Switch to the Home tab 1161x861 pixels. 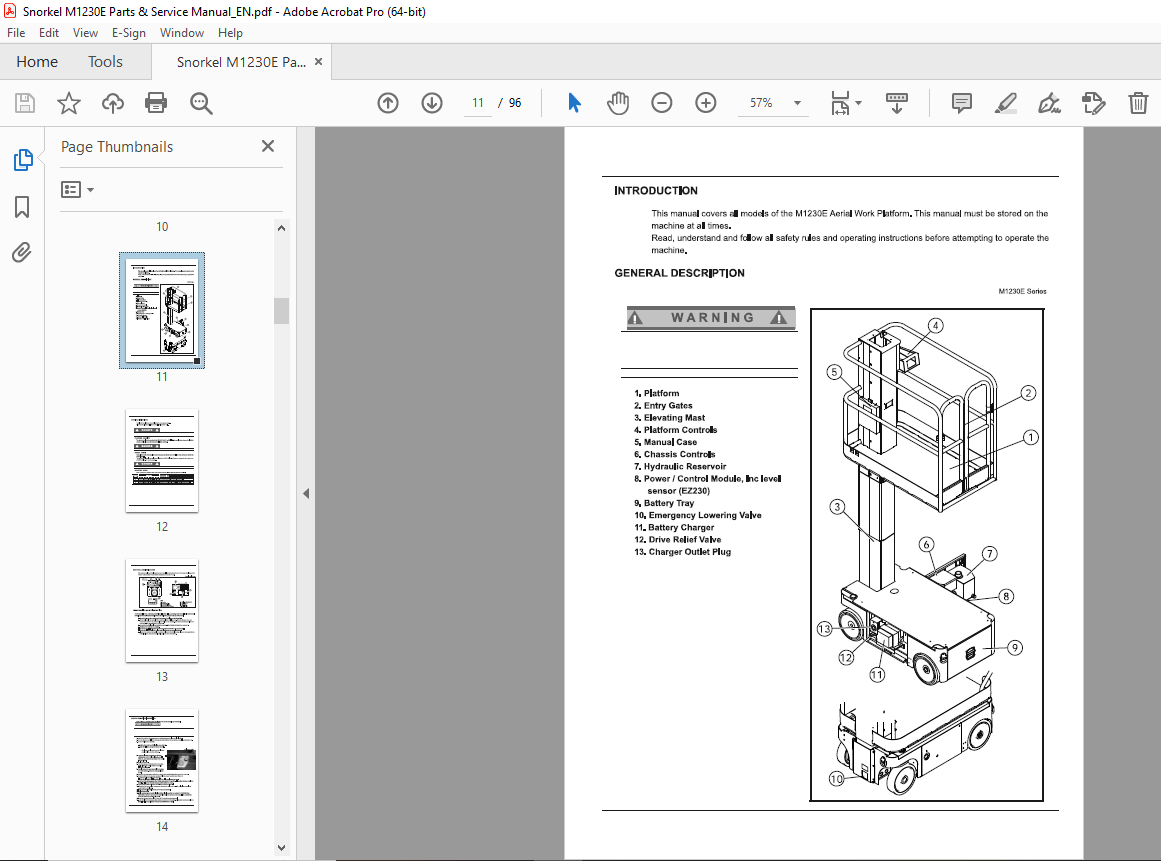click(x=37, y=62)
